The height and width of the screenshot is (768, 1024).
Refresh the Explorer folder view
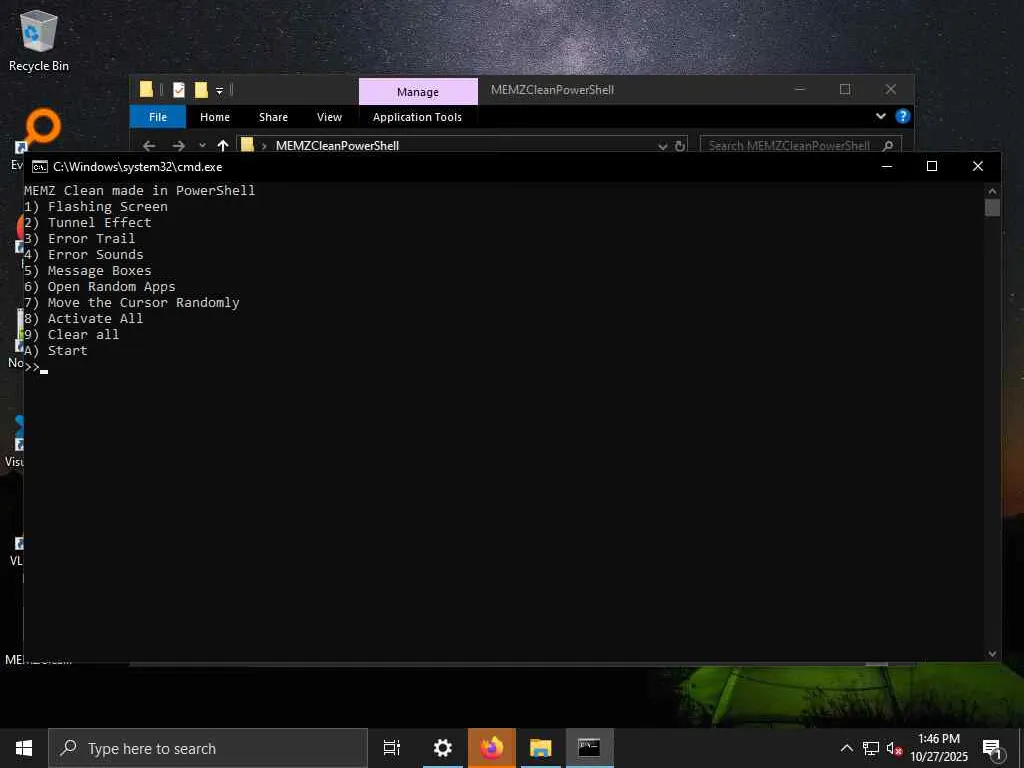680,146
